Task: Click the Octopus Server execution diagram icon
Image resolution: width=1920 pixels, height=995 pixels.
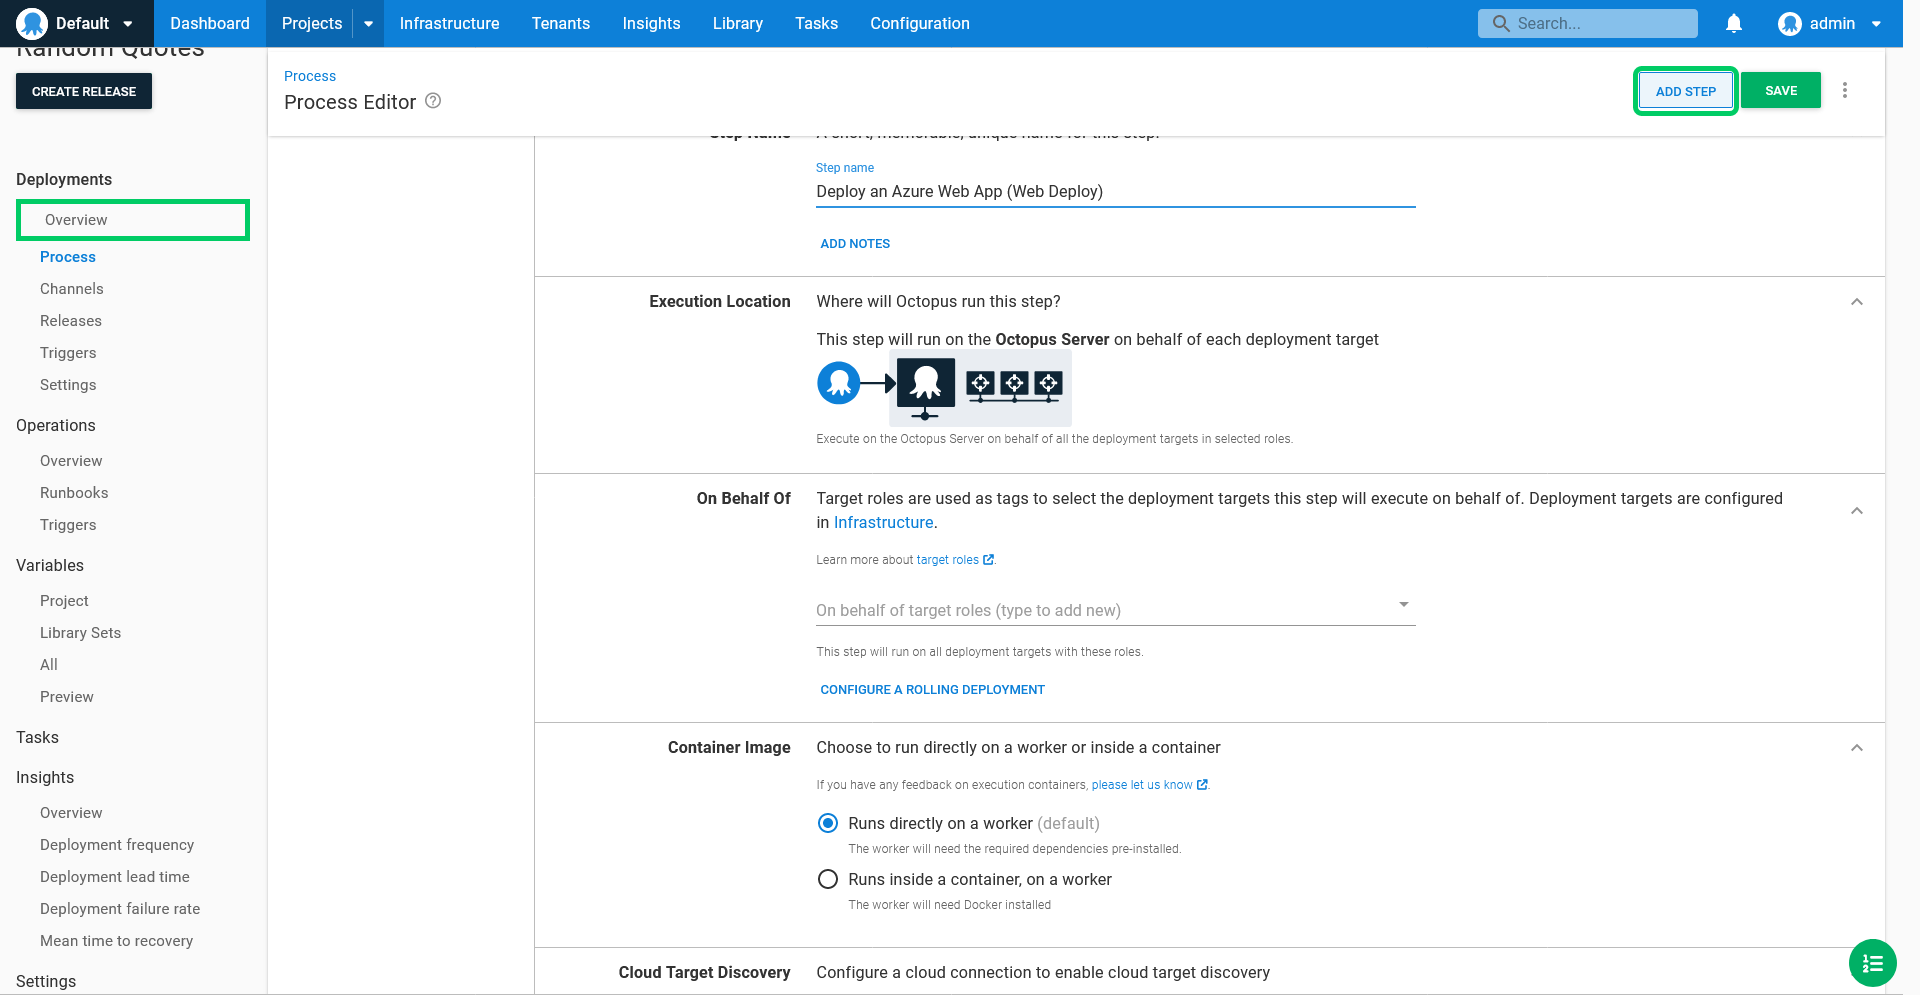Action: coord(925,387)
